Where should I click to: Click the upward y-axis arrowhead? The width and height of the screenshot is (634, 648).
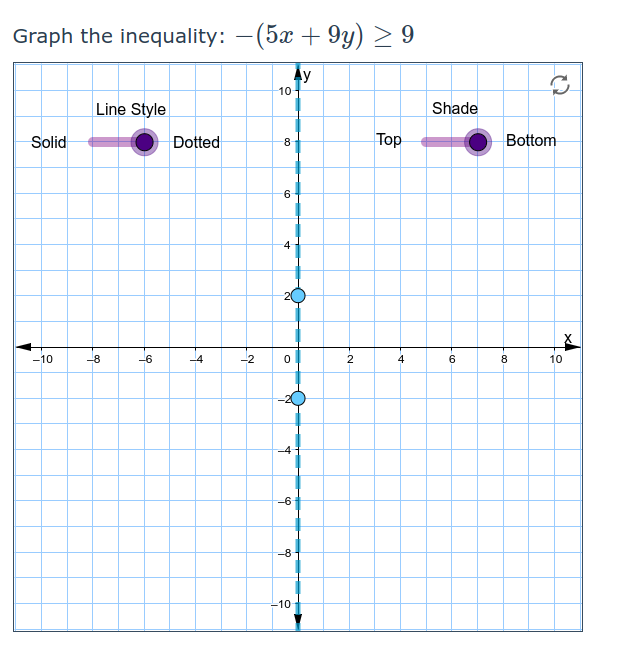[x=297, y=73]
